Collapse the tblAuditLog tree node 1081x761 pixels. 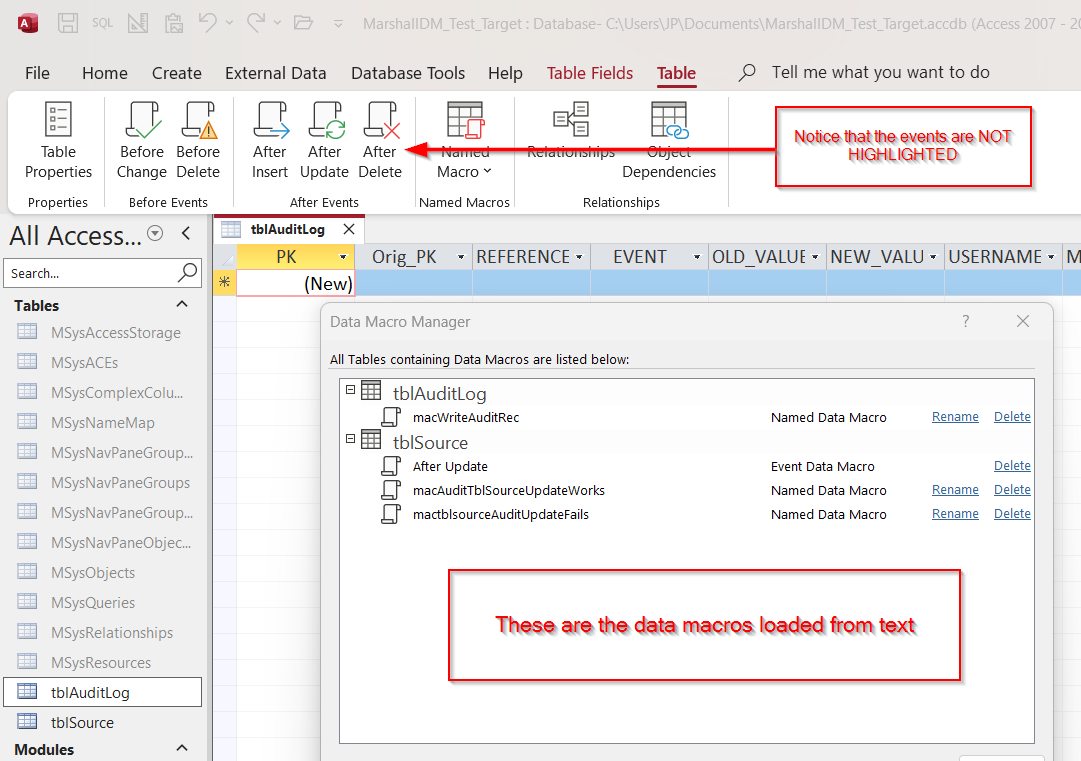(350, 390)
